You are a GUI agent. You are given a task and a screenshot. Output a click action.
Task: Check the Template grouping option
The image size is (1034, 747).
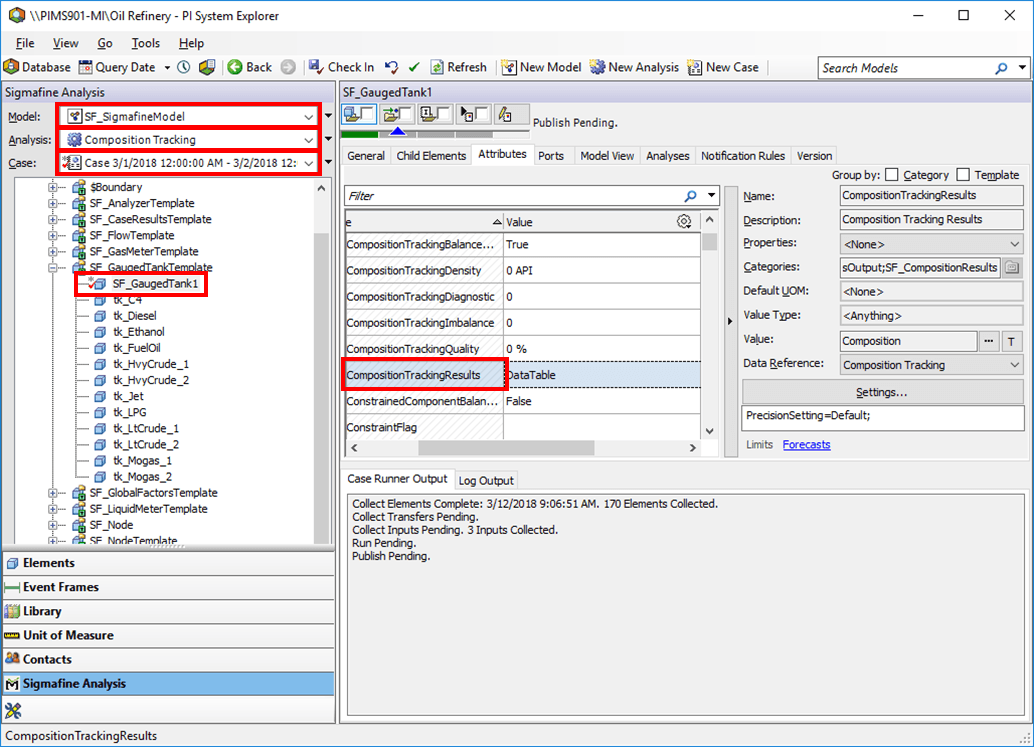[963, 174]
